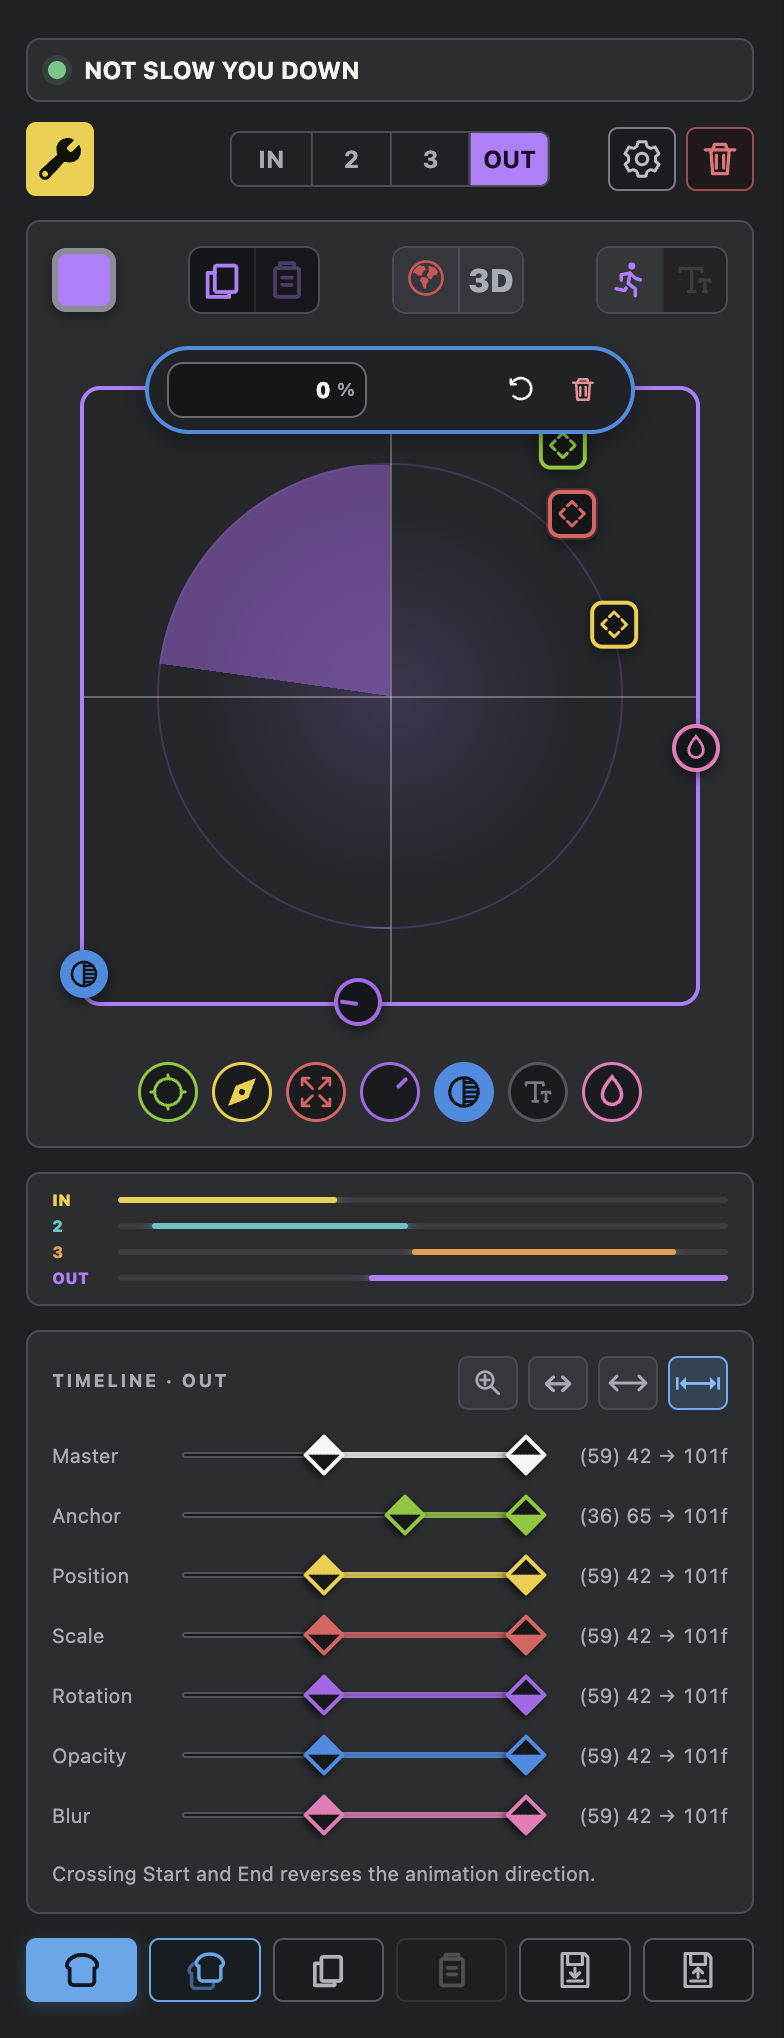Toggle the 3D mode button
This screenshot has width=784, height=2038.
(x=491, y=280)
